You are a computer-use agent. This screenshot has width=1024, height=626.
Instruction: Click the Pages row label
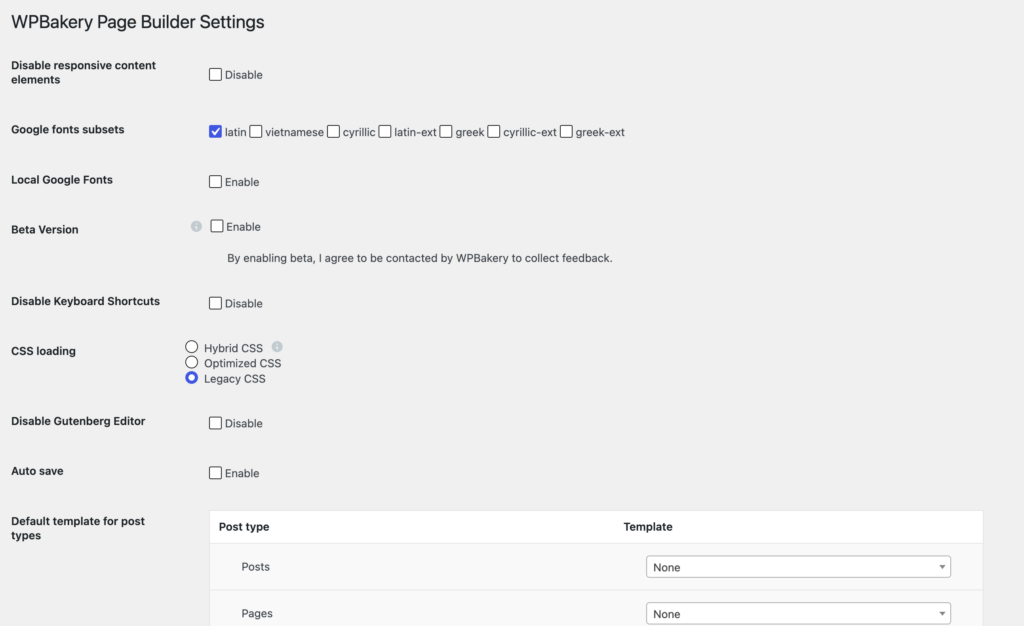pyautogui.click(x=257, y=614)
